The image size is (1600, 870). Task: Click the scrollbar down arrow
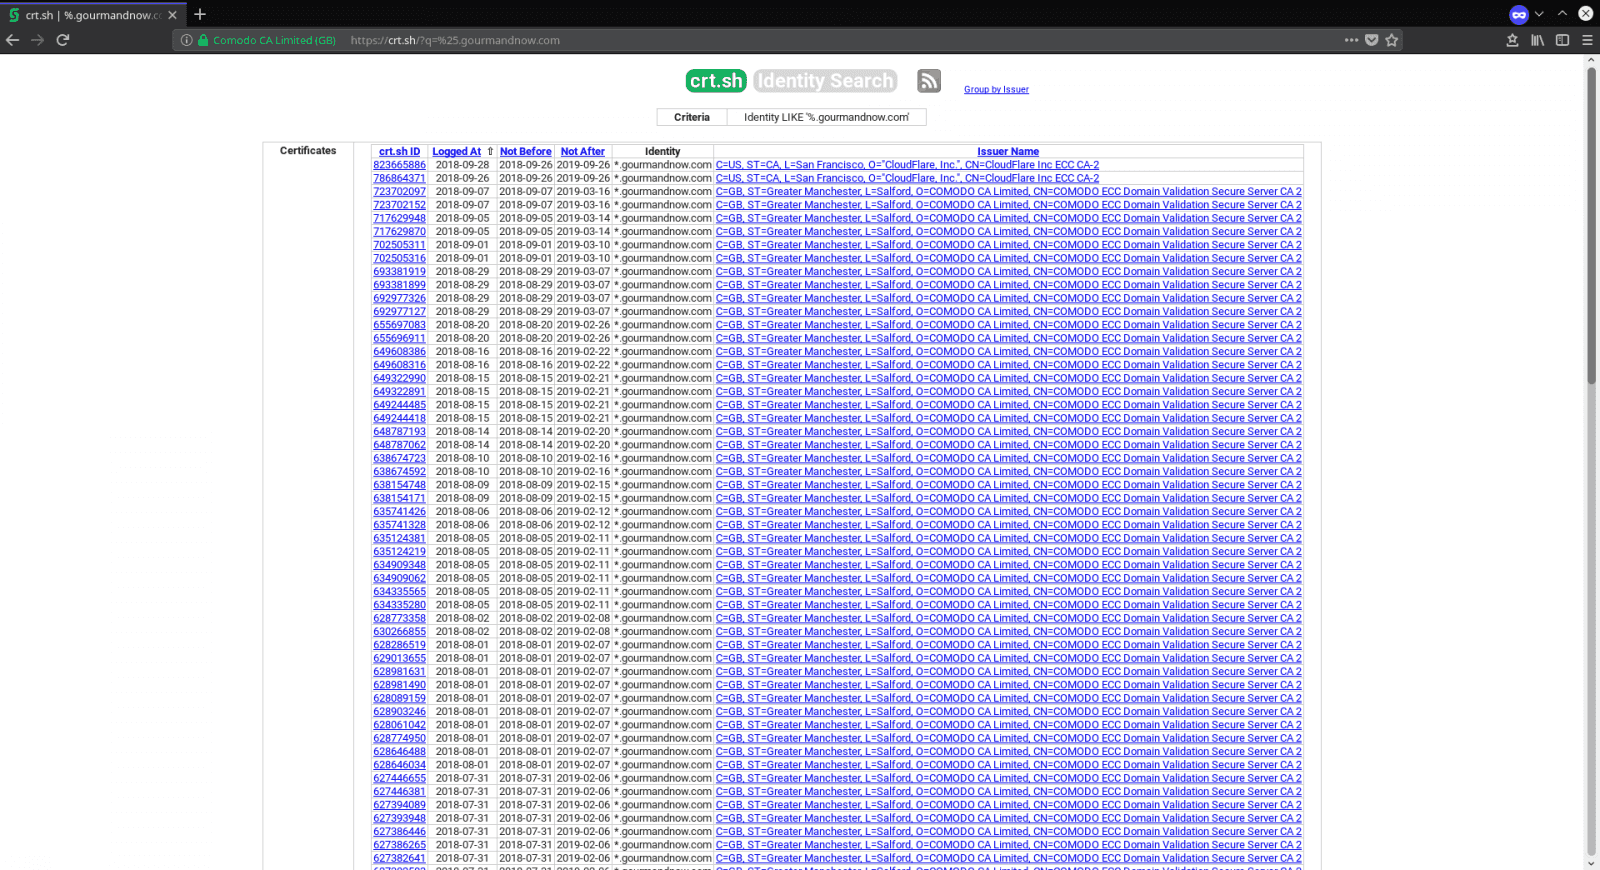coord(1591,863)
